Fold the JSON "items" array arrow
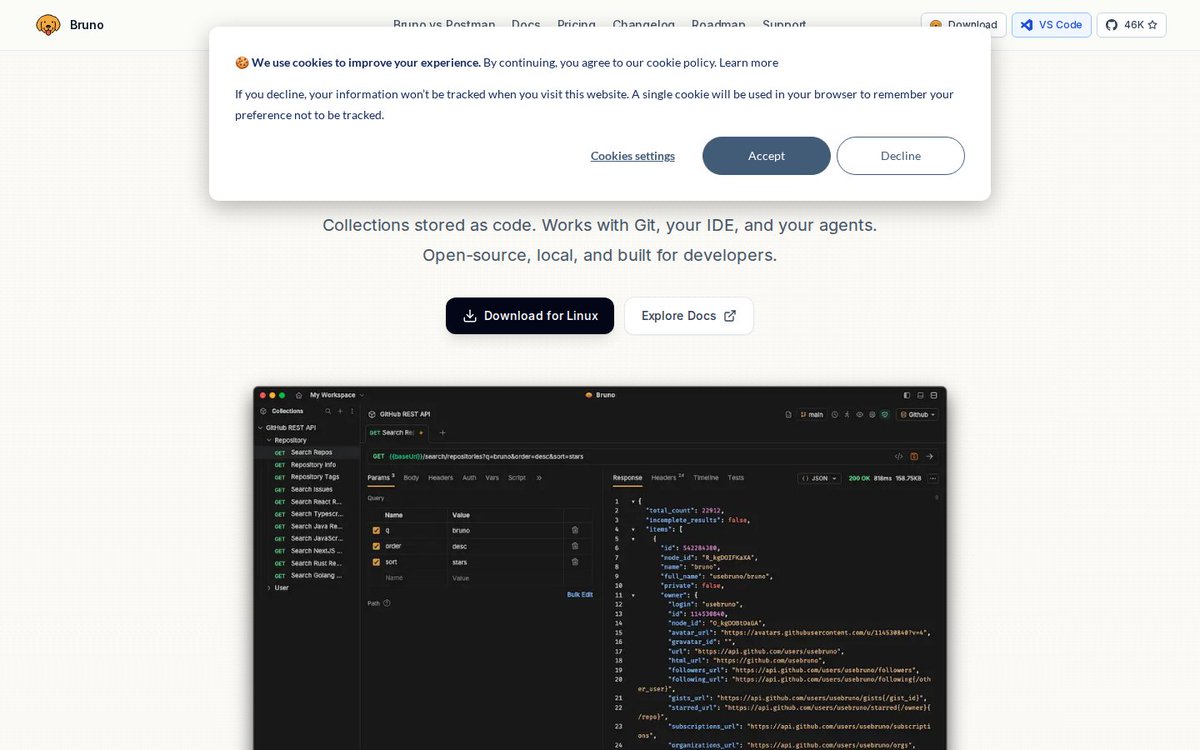Viewport: 1200px width, 750px height. pos(634,529)
